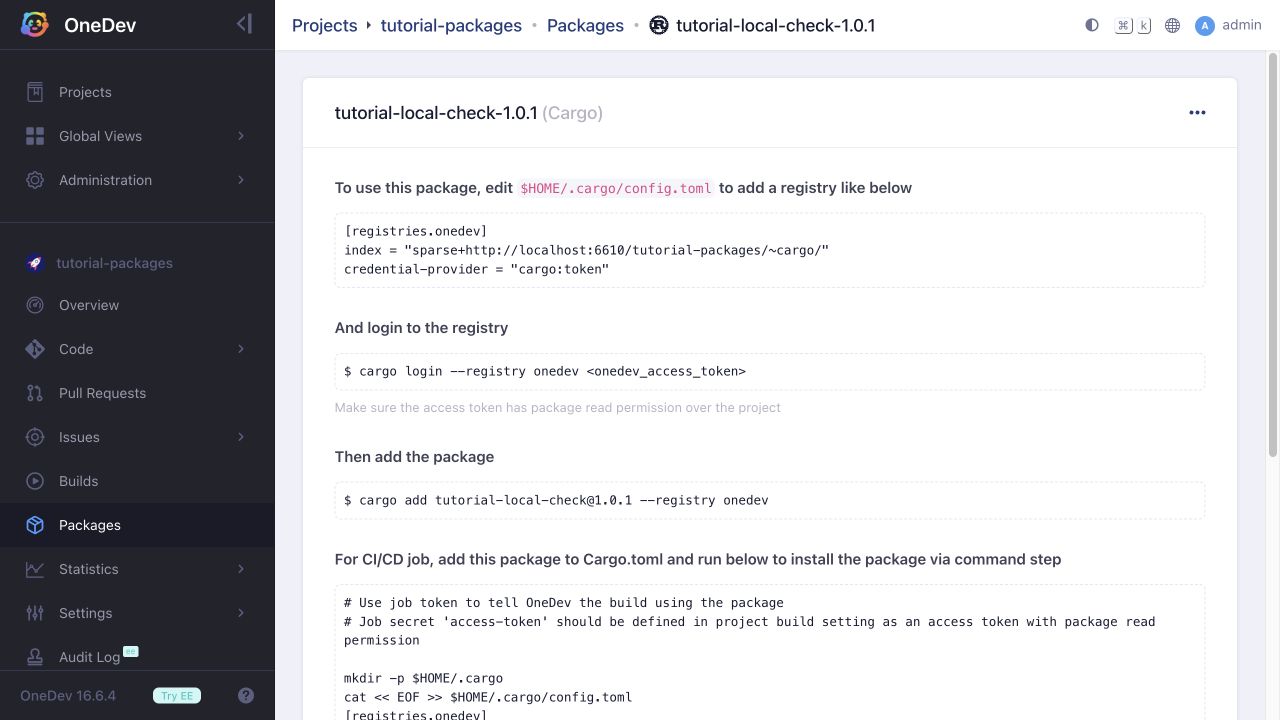Click the Cargo icon in breadcrumb
This screenshot has height=720, width=1280.
[x=658, y=25]
